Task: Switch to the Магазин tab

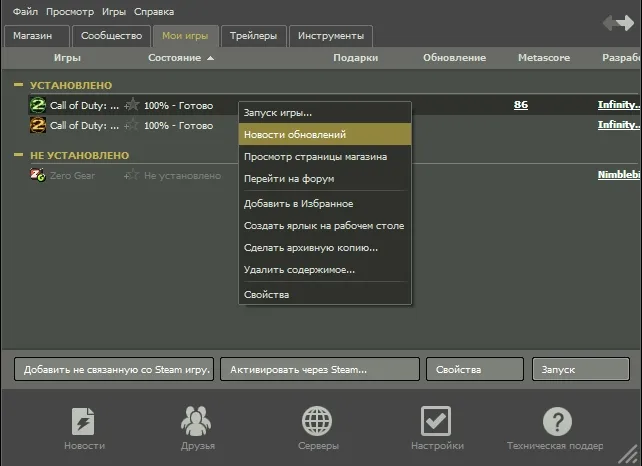Action: pos(38,37)
